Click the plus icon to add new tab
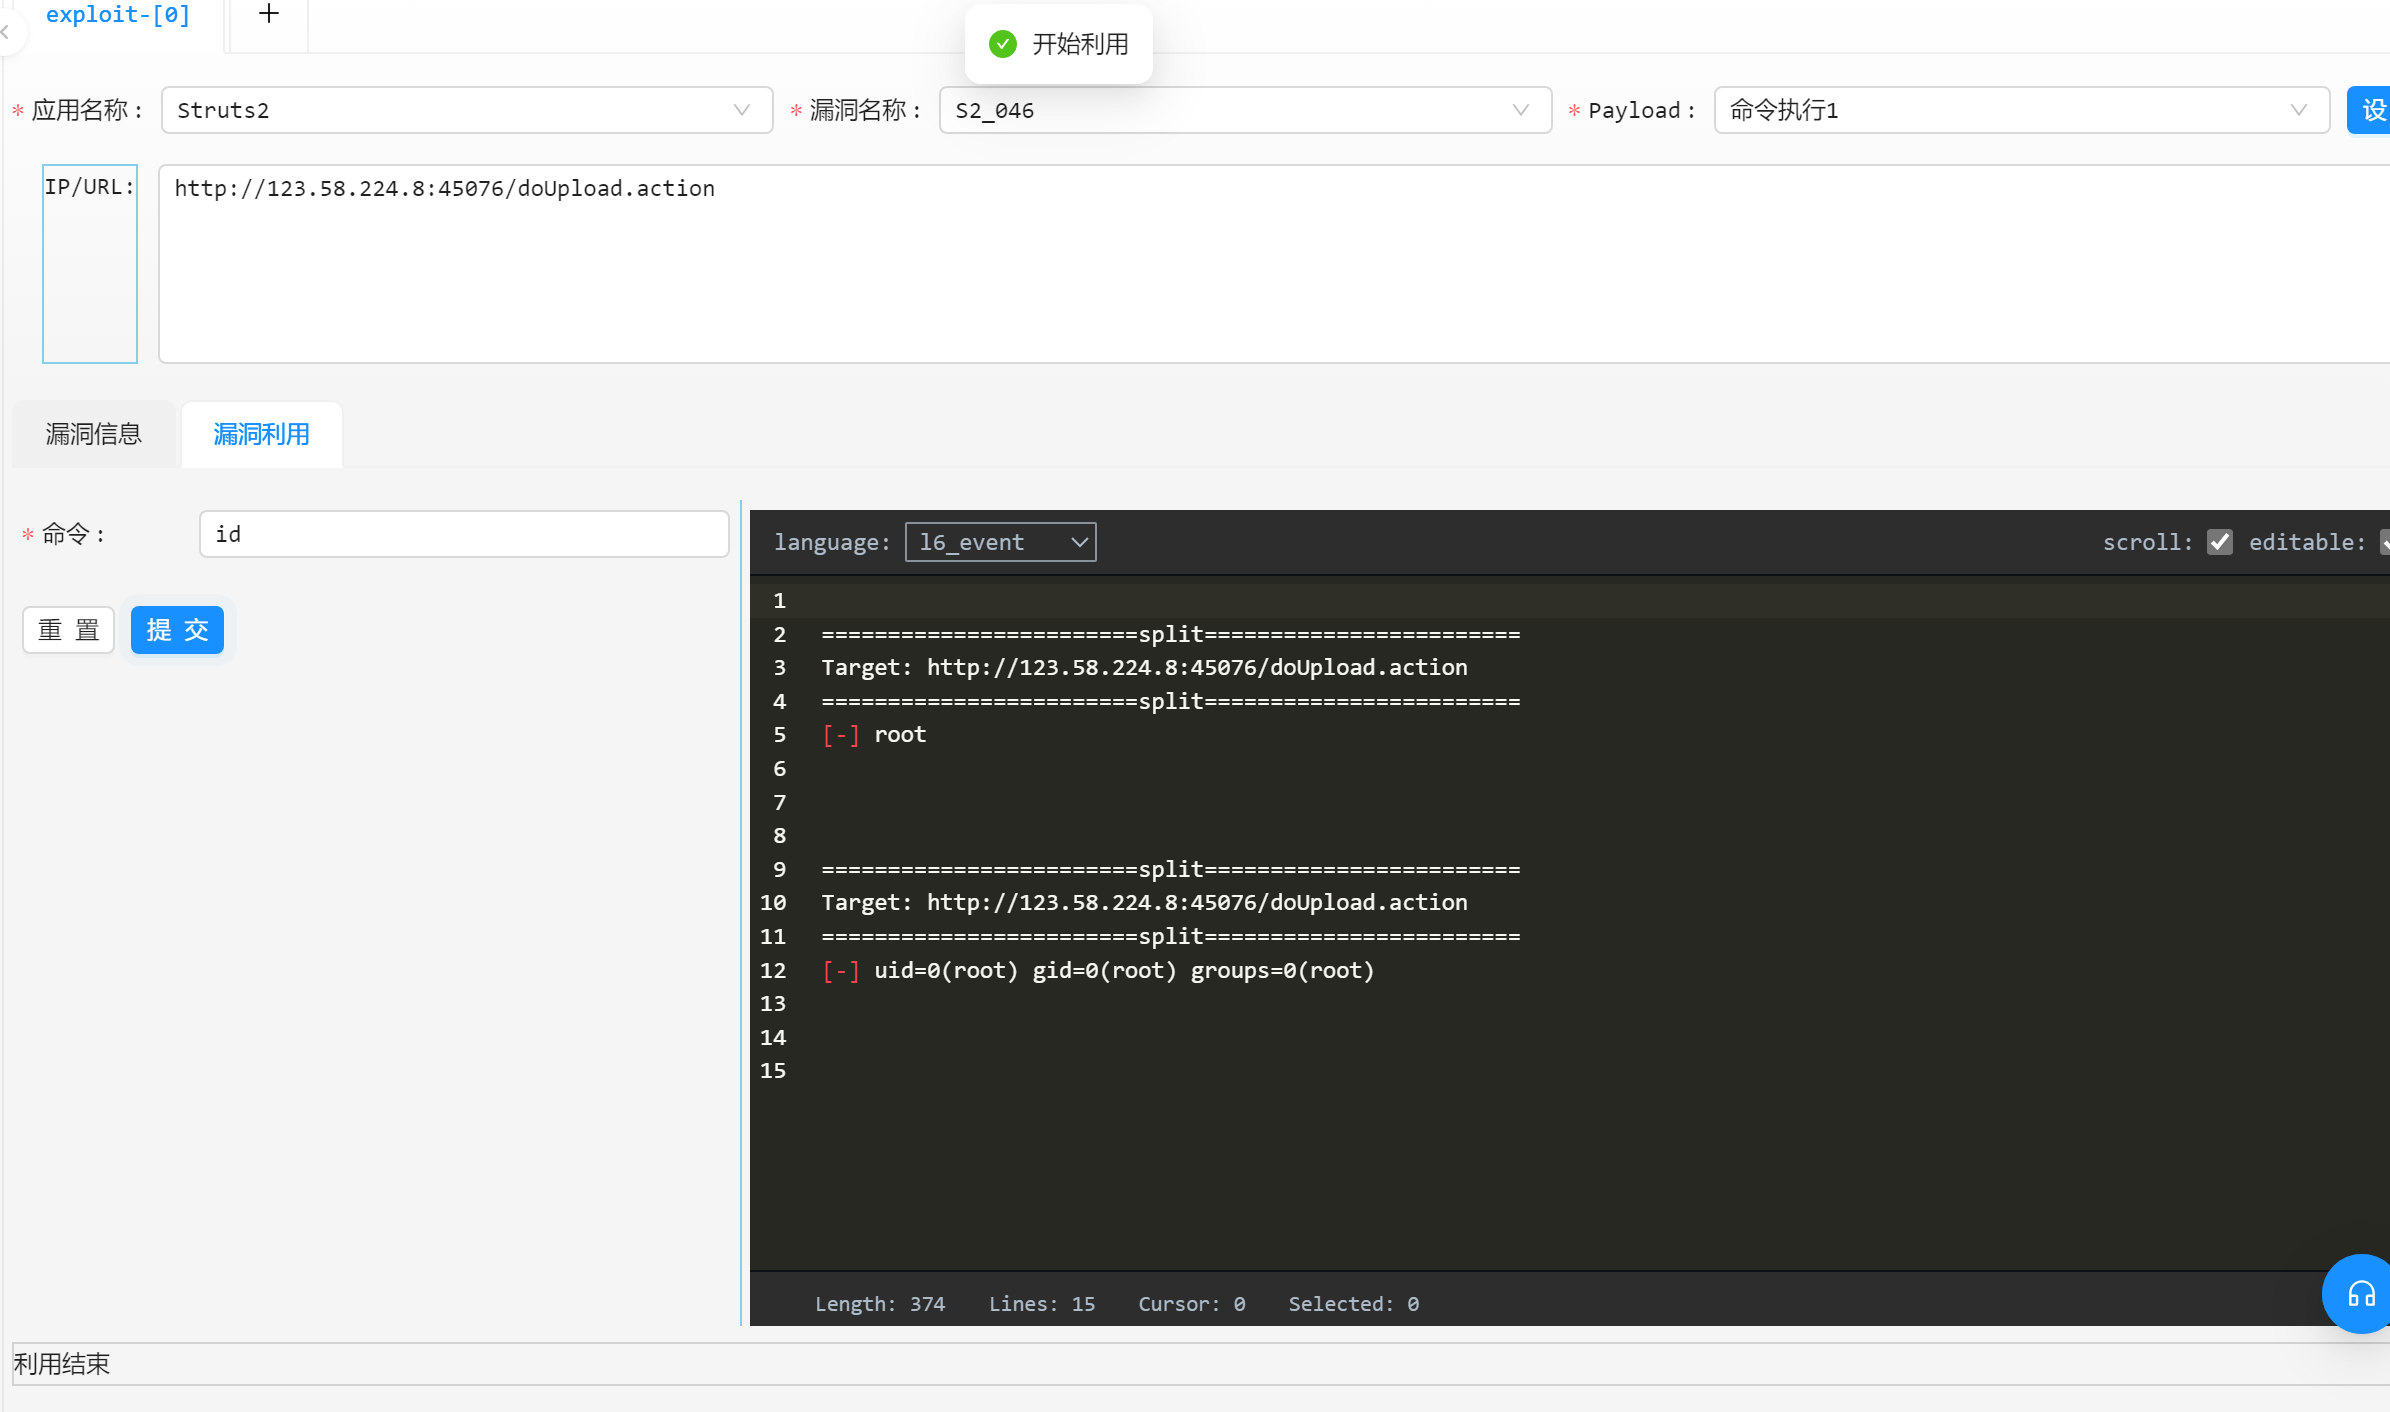Viewport: 2390px width, 1412px height. click(268, 14)
